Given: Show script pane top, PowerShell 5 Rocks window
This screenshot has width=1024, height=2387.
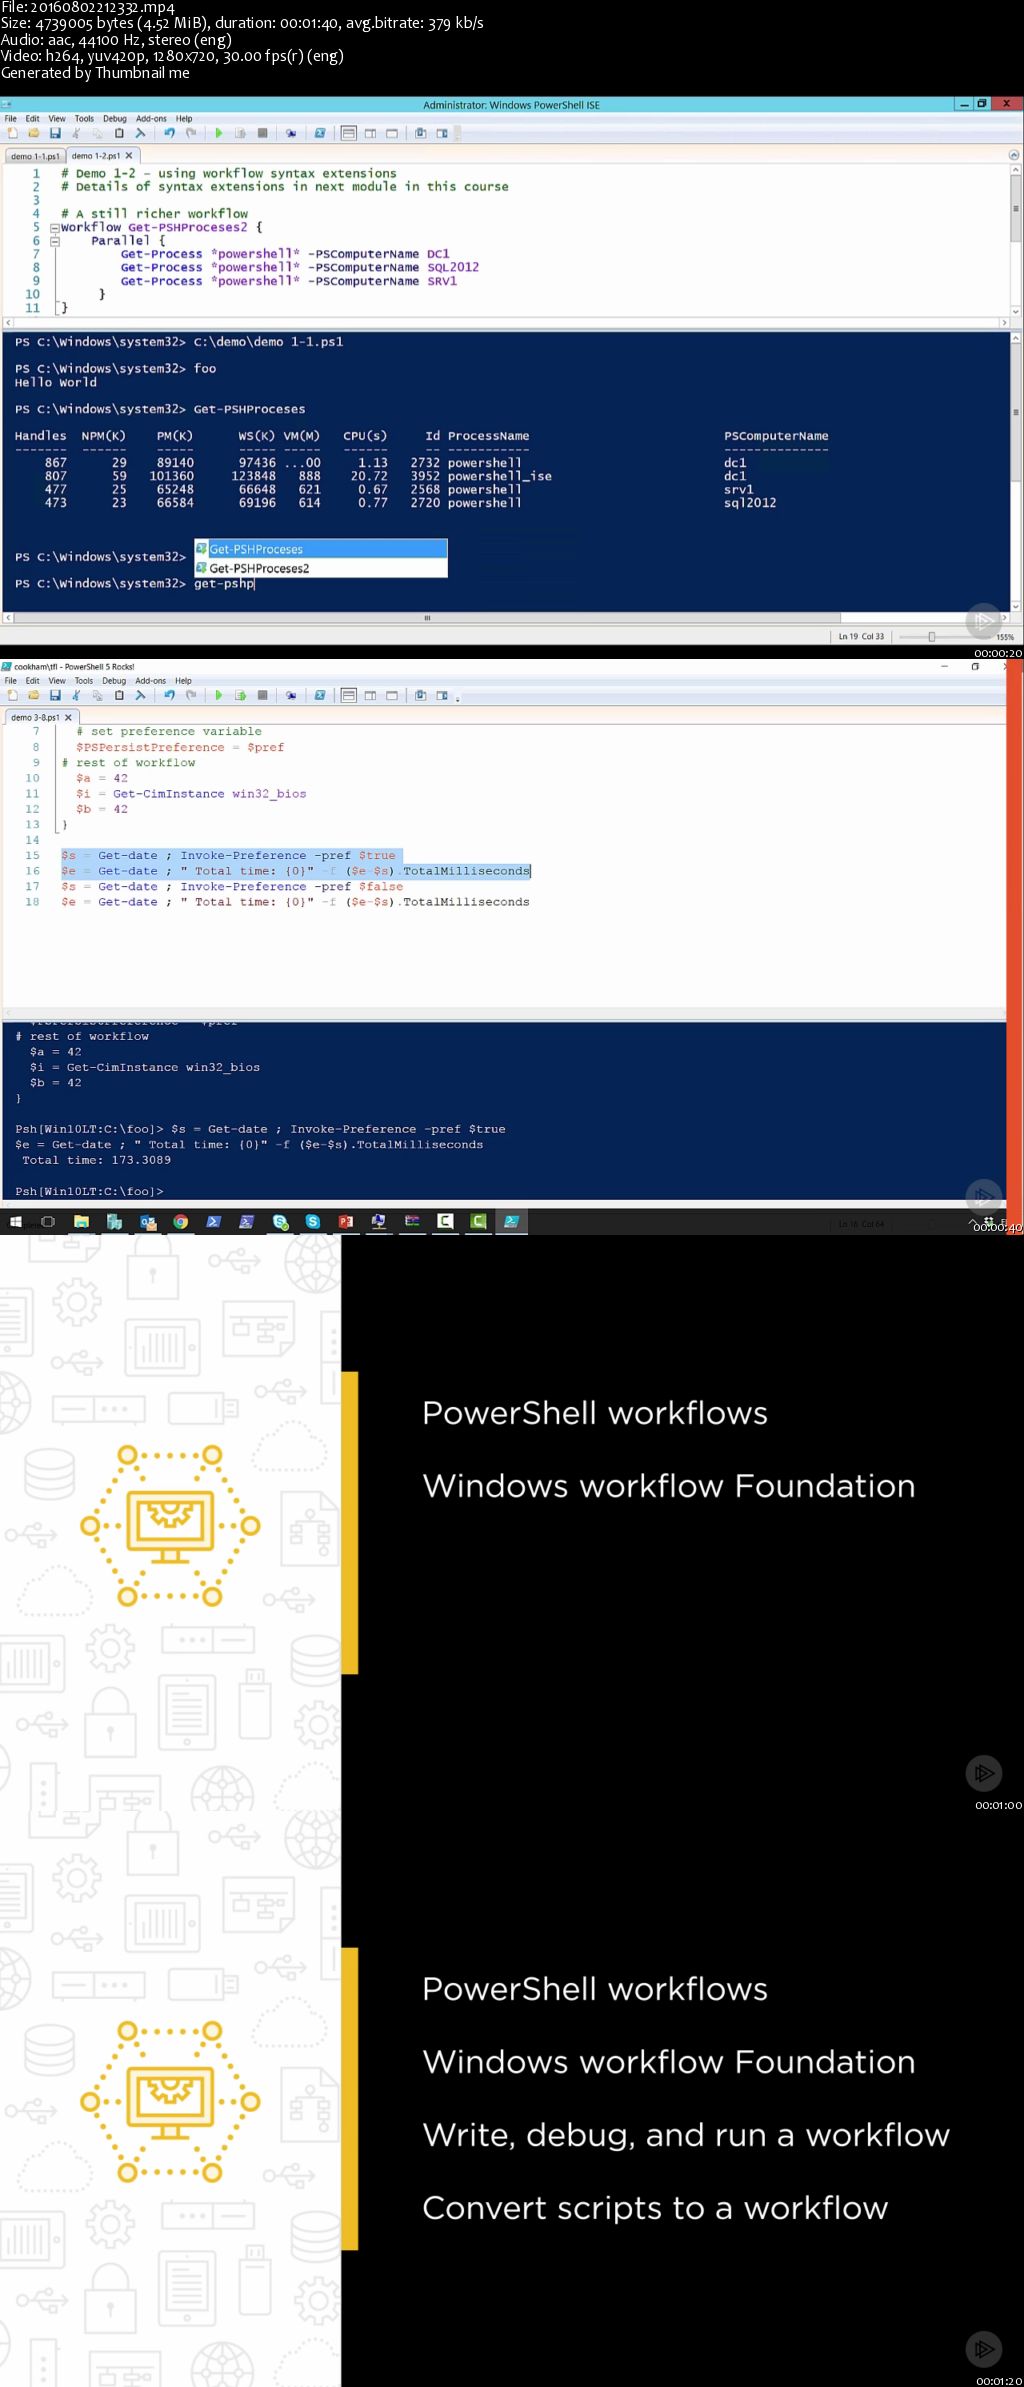Looking at the screenshot, I should pos(349,695).
